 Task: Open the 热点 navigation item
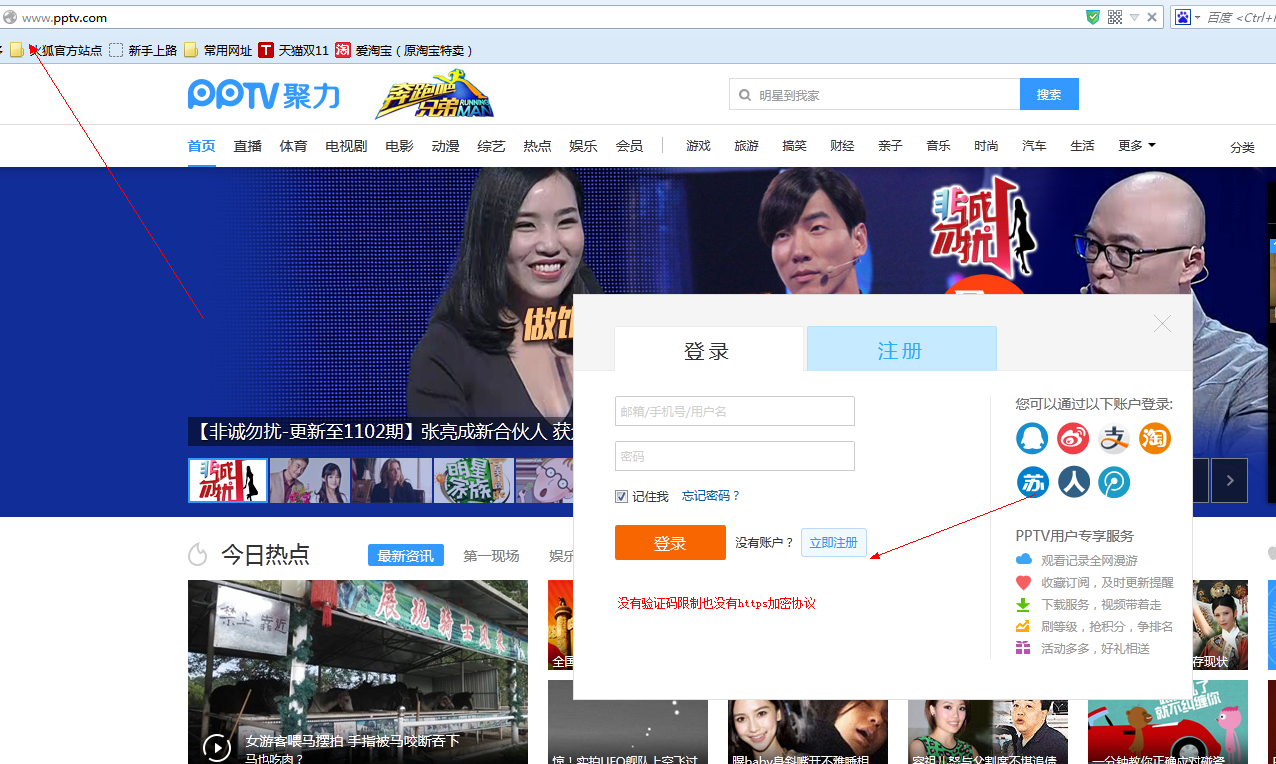pos(537,146)
